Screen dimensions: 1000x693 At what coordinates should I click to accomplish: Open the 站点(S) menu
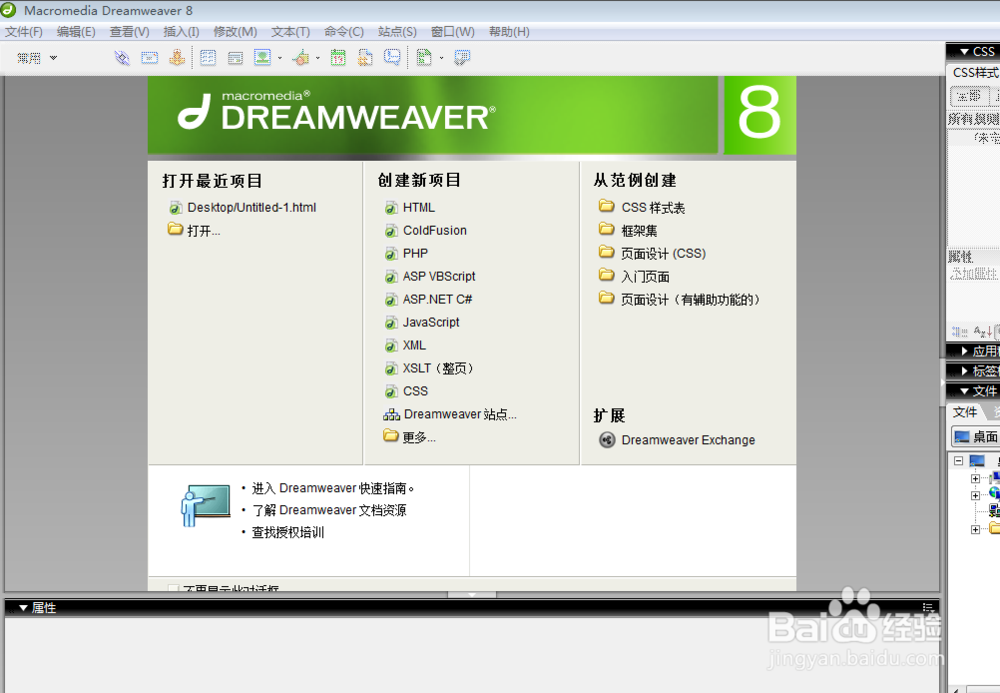(397, 32)
